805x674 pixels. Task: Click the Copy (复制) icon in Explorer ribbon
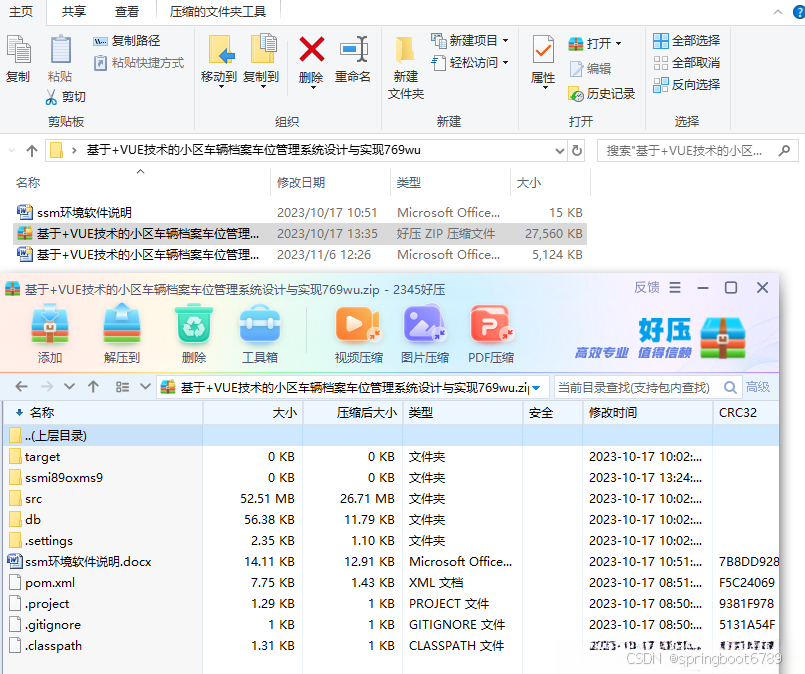(x=18, y=50)
